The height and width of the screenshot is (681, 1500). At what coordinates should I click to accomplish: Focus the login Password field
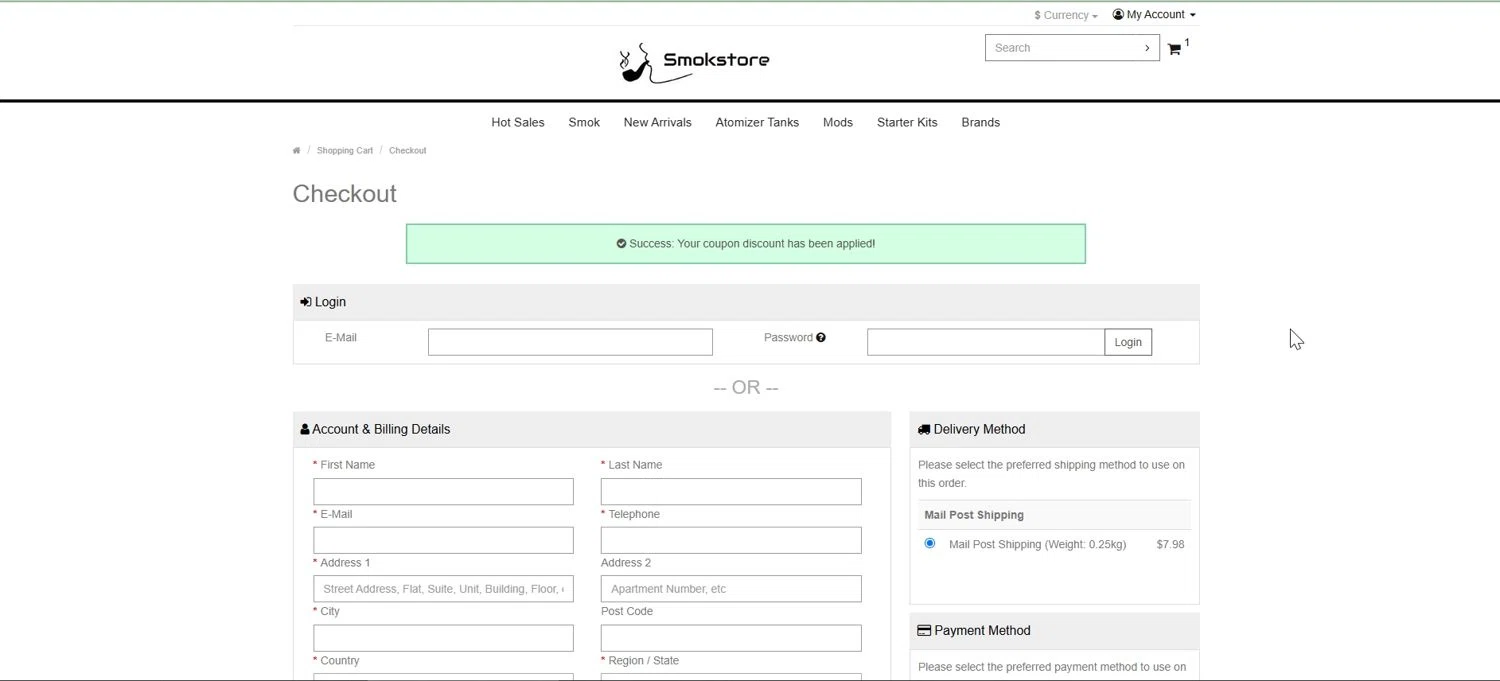pyautogui.click(x=986, y=342)
